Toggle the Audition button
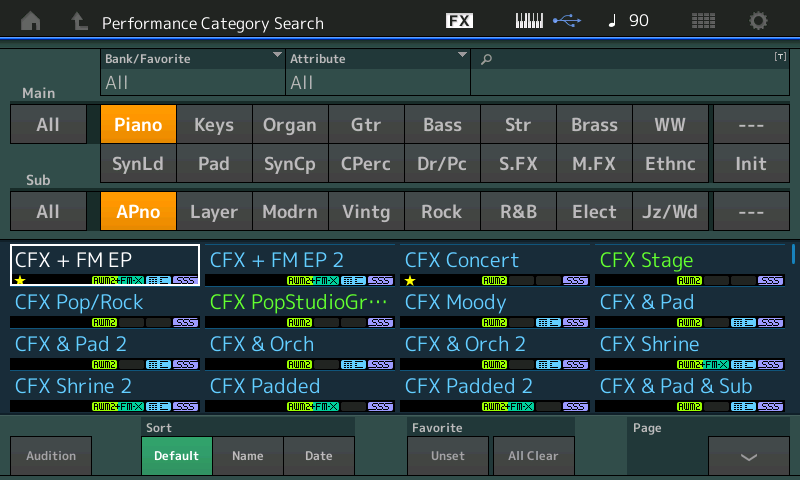800x480 pixels. pos(51,456)
